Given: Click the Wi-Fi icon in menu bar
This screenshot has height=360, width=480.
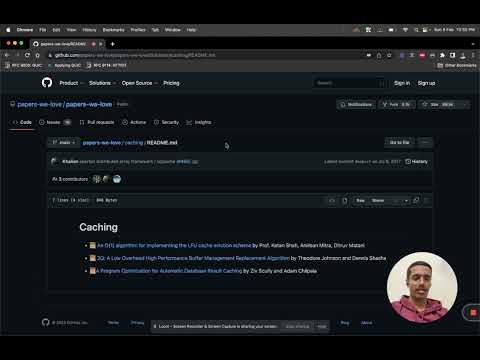Looking at the screenshot, I should [405, 30].
